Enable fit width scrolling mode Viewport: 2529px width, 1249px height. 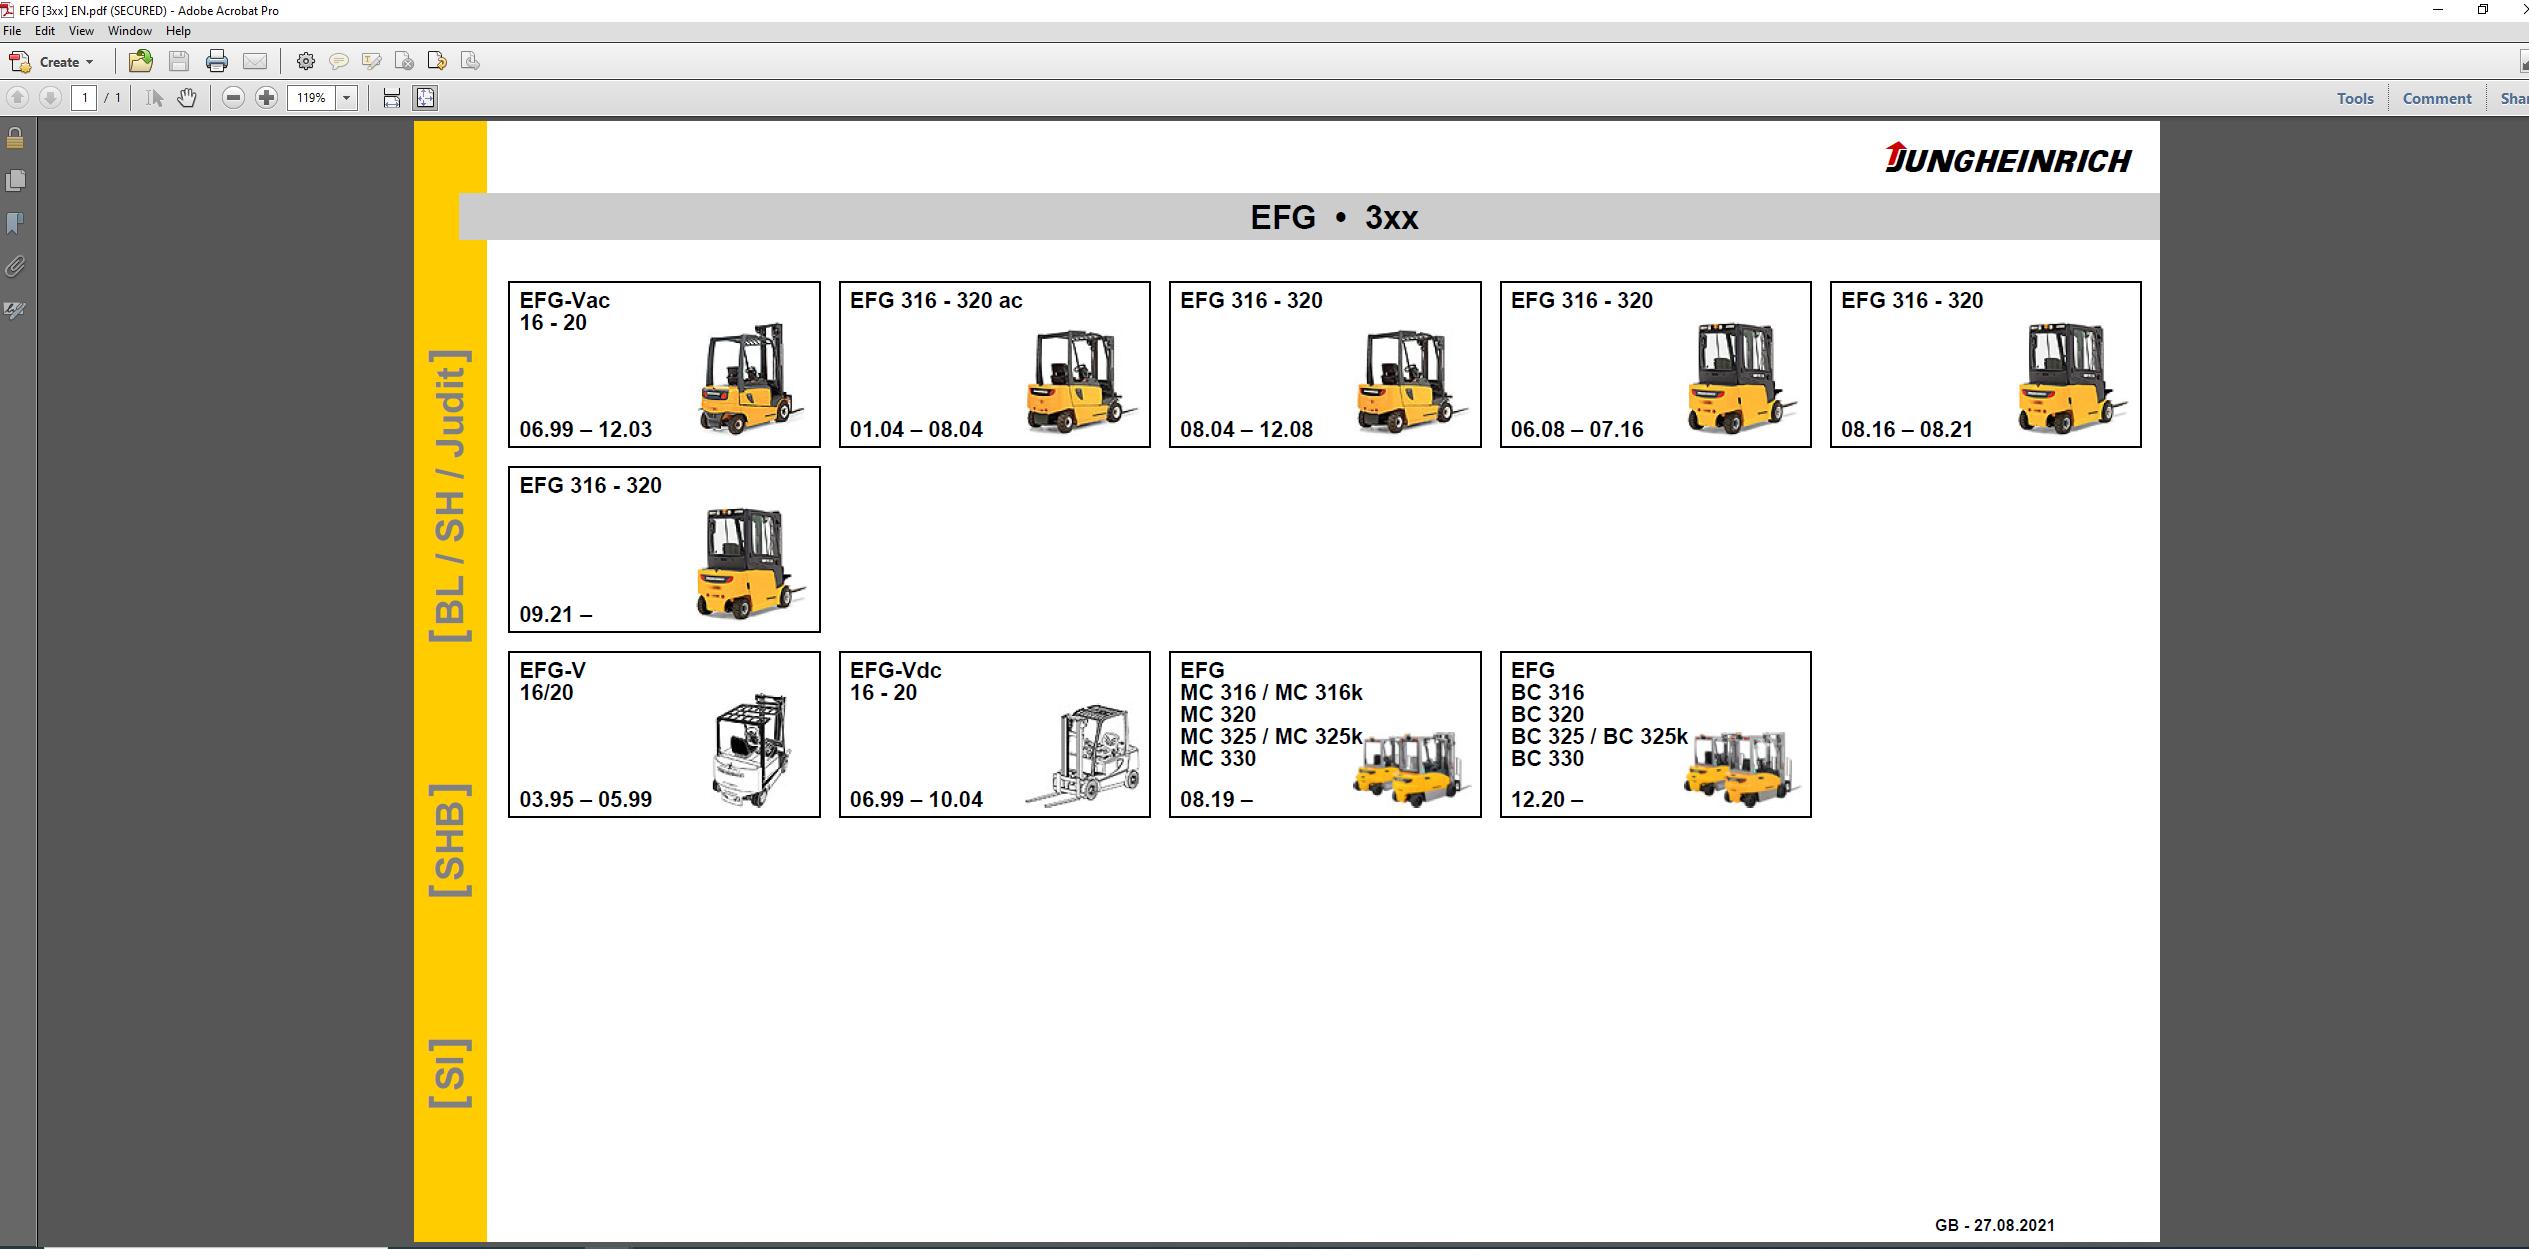[x=392, y=98]
